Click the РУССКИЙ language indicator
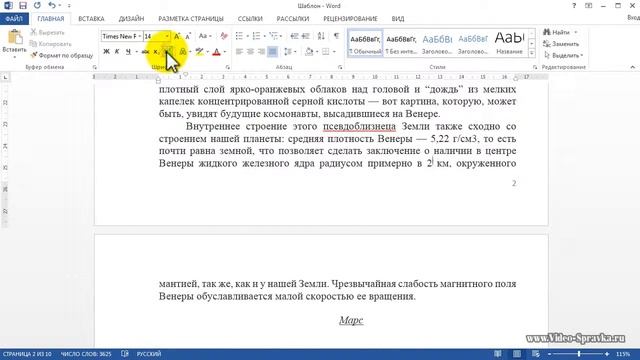 tap(149, 354)
